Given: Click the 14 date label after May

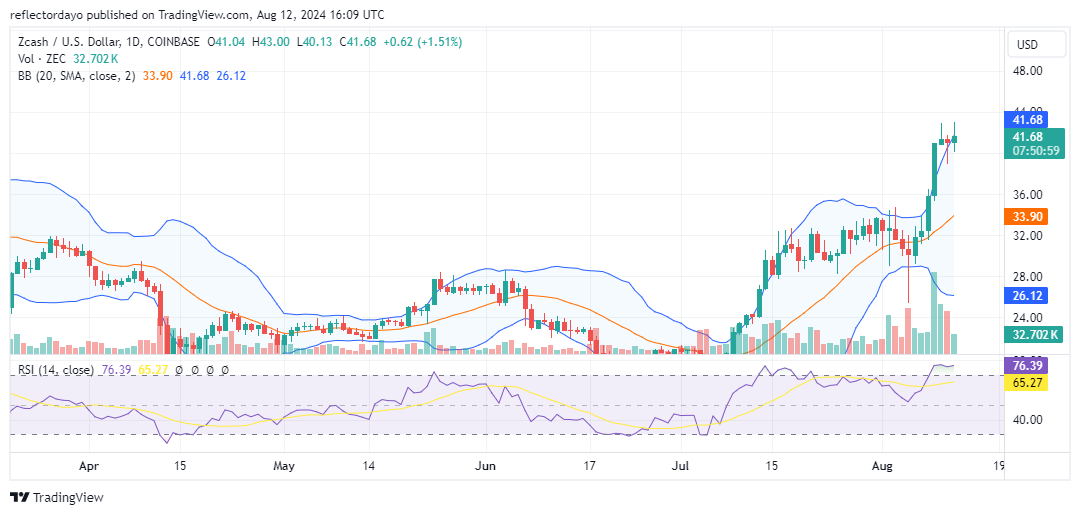Looking at the screenshot, I should (x=368, y=466).
